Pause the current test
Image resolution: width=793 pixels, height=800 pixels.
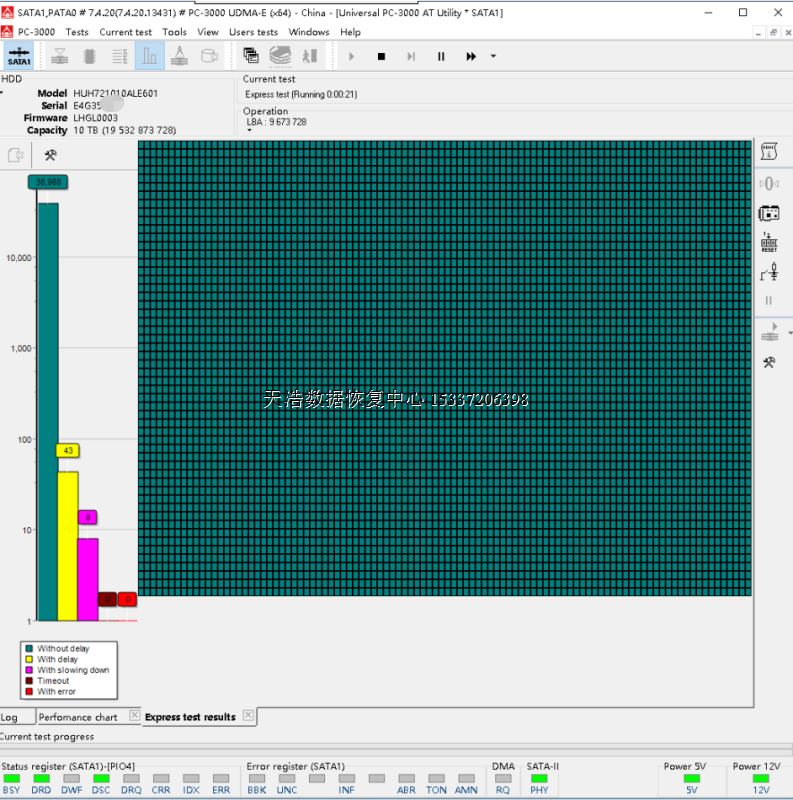(x=441, y=57)
